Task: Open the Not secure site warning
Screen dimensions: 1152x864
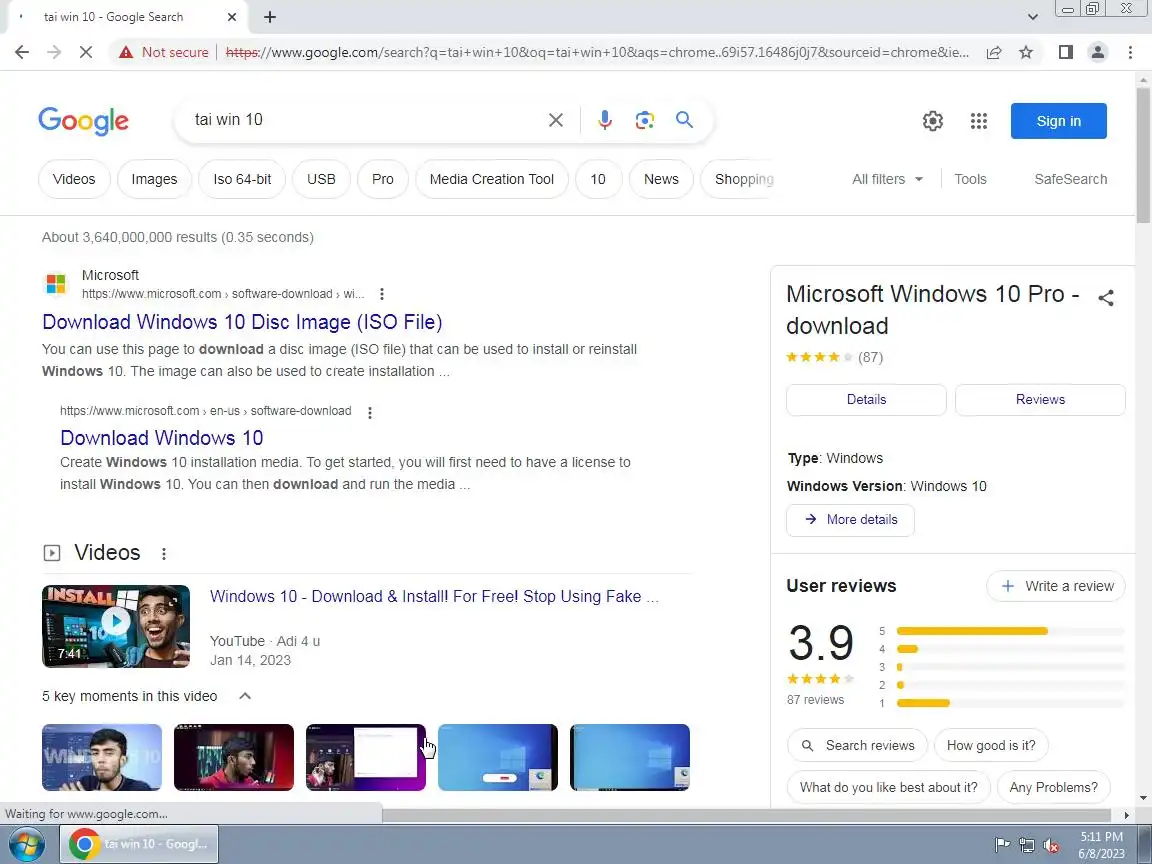Action: 164,52
